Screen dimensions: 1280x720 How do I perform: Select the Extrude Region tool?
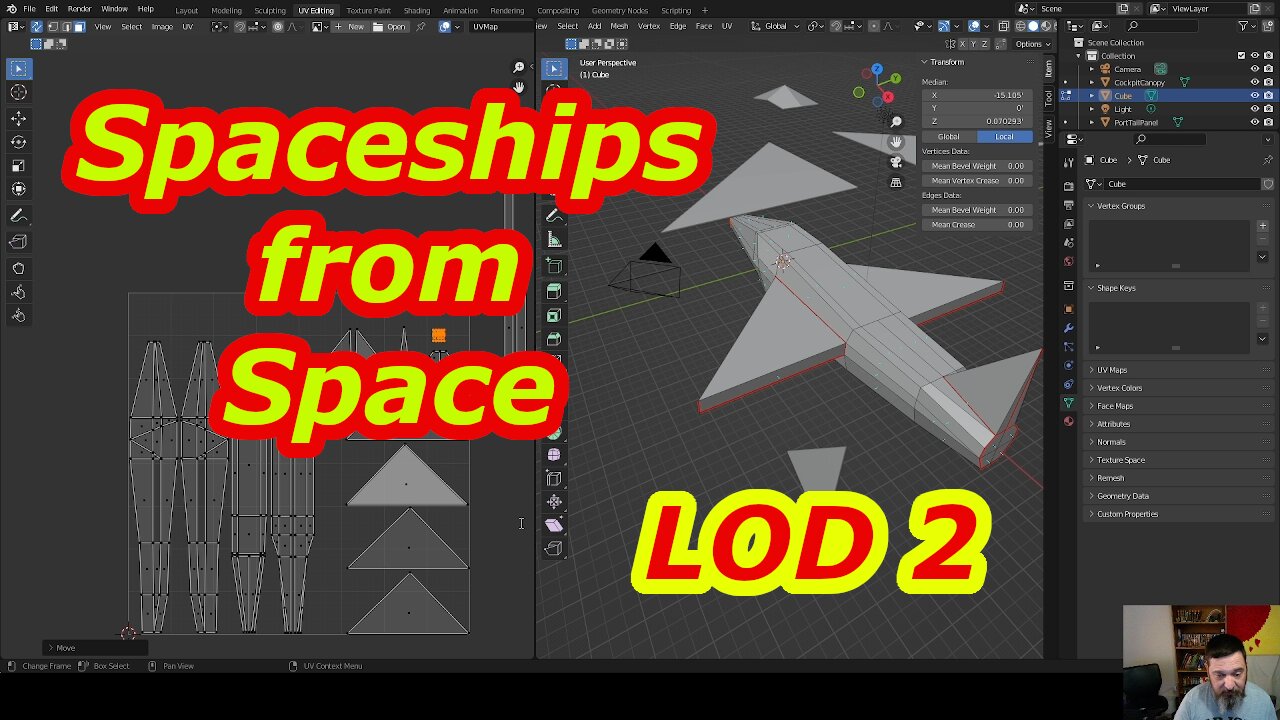click(554, 291)
